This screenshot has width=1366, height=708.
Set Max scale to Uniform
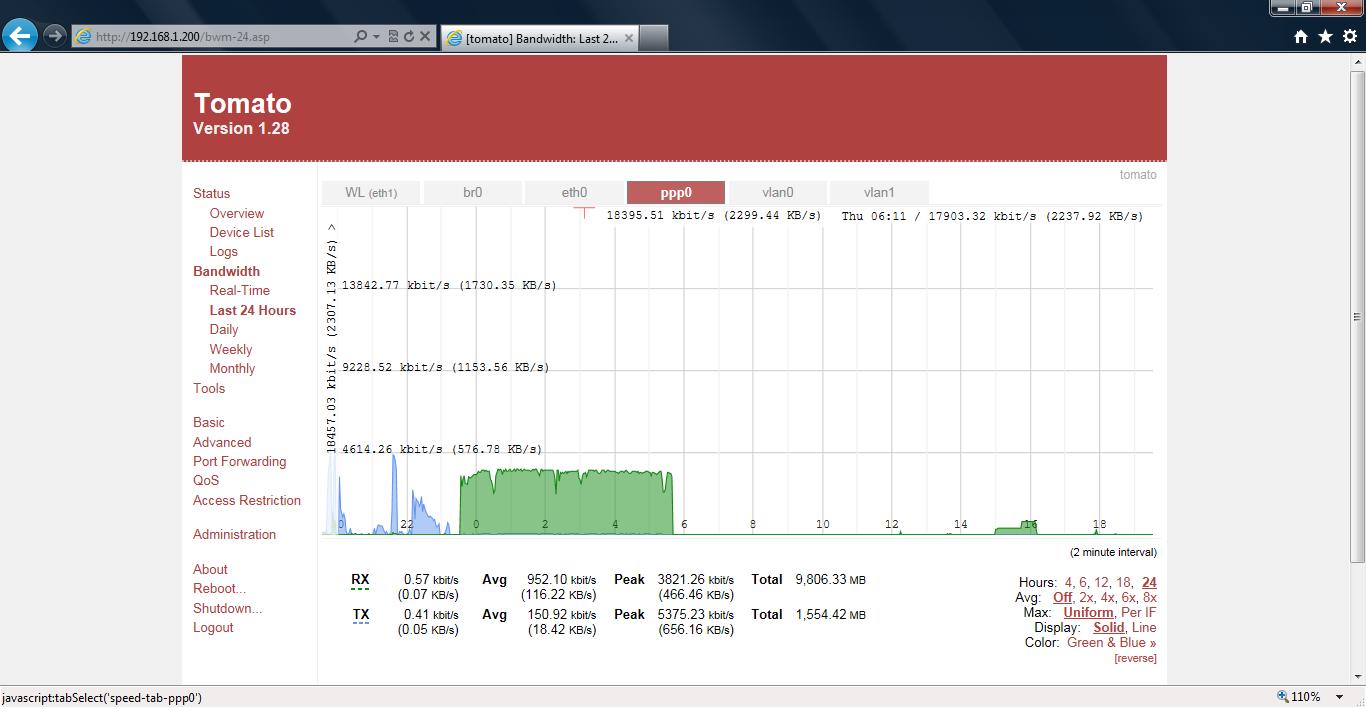(x=1088, y=612)
